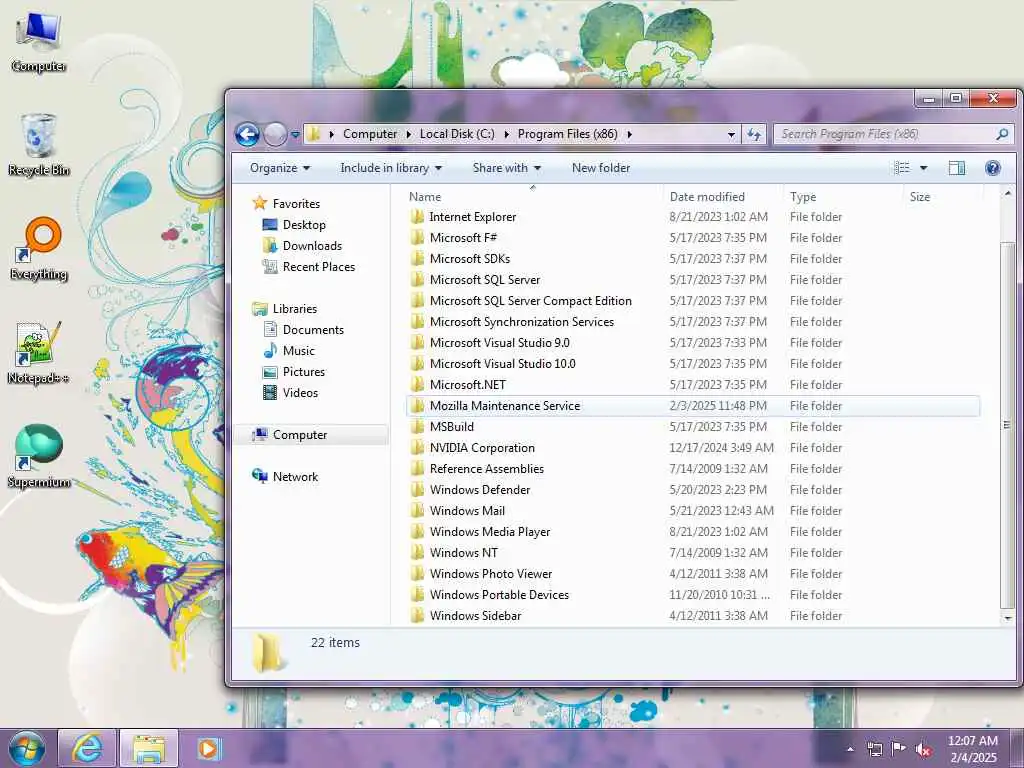The width and height of the screenshot is (1024, 768).
Task: Click the muted volume icon in system tray
Action: tap(923, 749)
